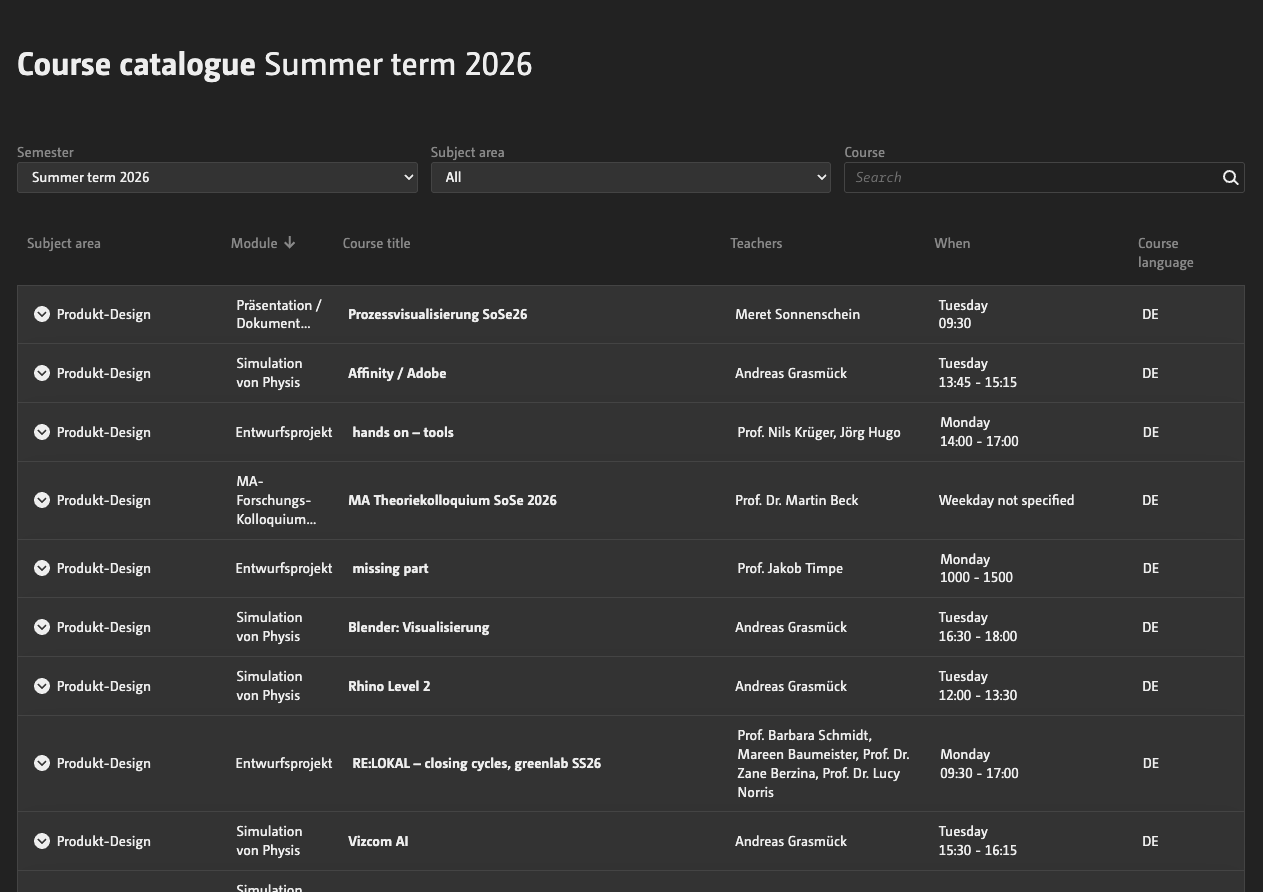Click time Tuesday 13:45 - 15:15
Viewport: 1263px width, 892px height.
tap(978, 373)
